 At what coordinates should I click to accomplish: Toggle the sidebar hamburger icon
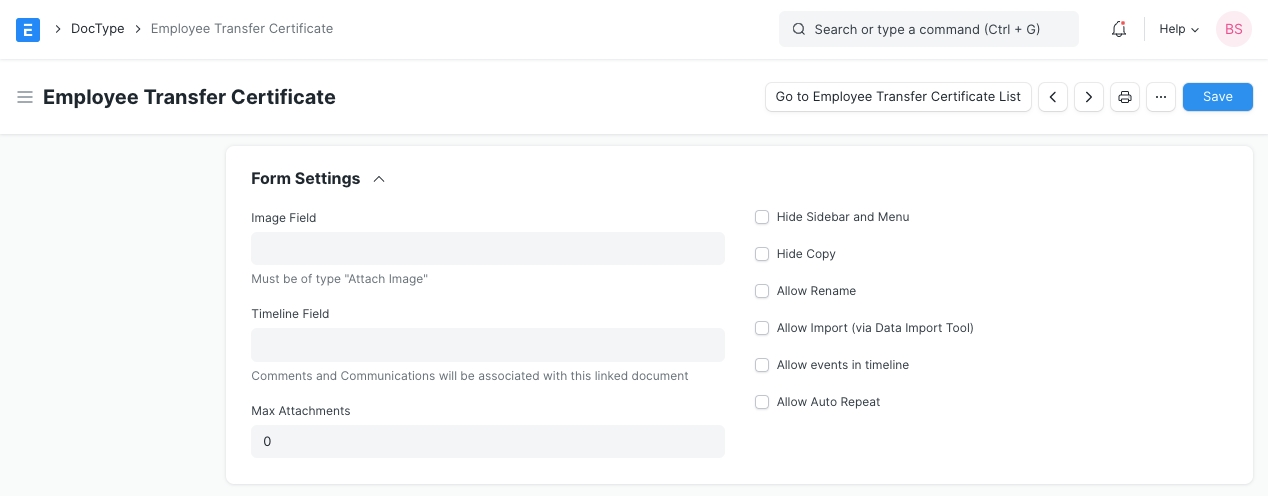25,97
